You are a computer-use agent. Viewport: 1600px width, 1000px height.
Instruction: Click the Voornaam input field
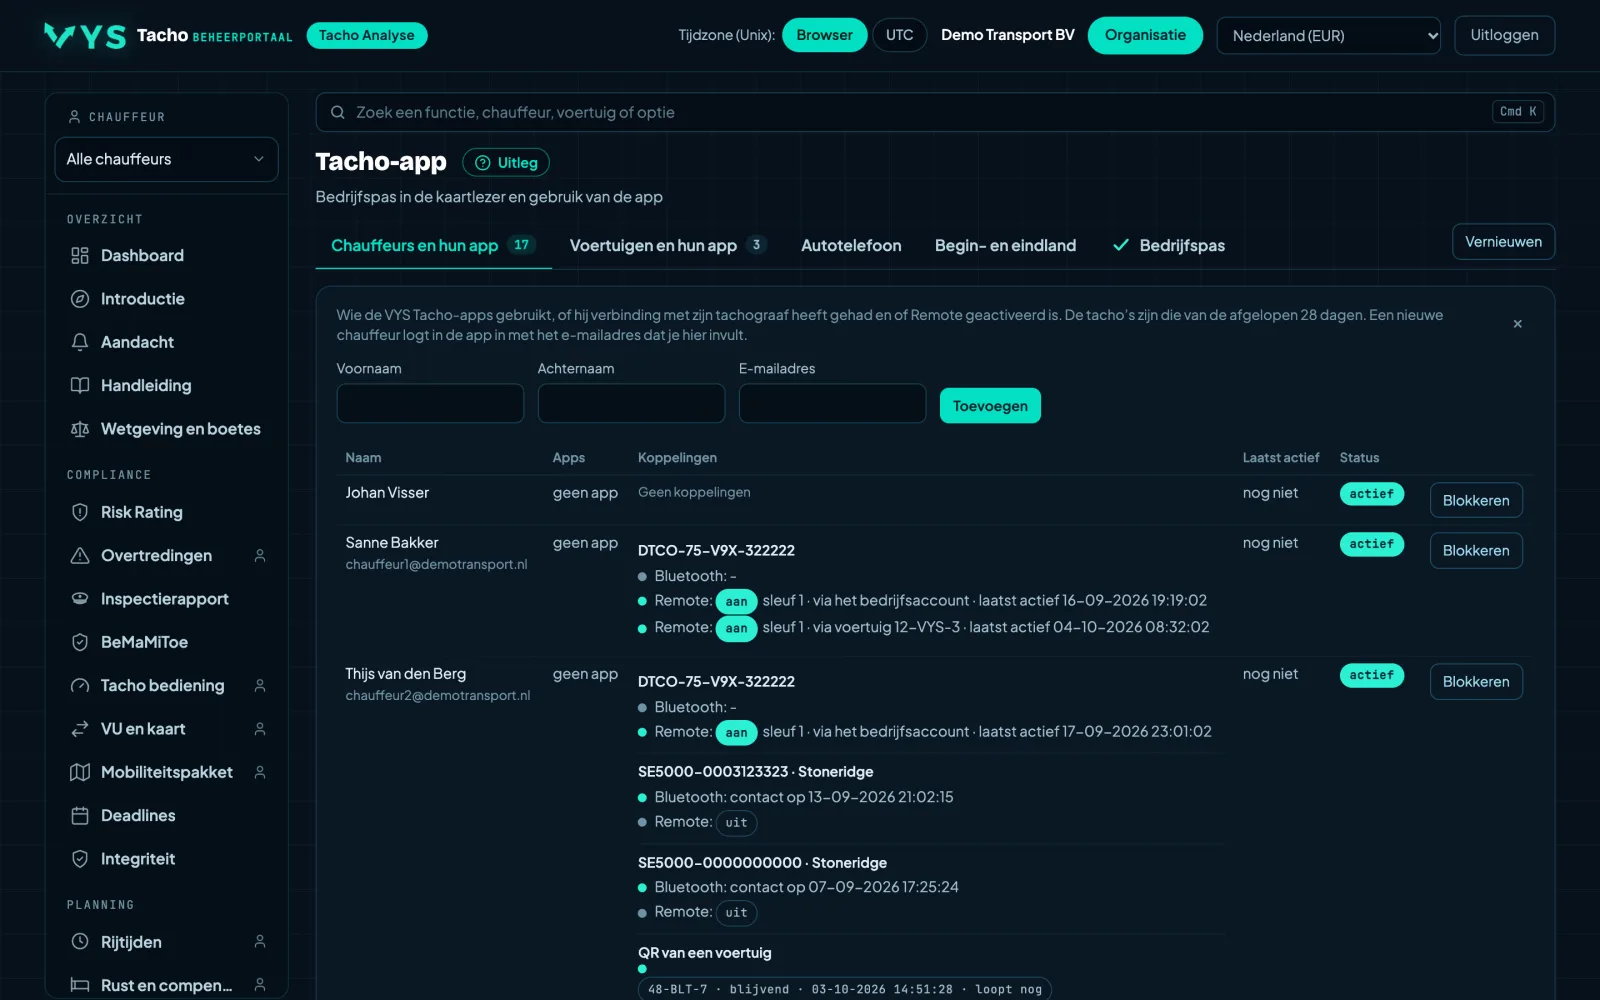pyautogui.click(x=430, y=404)
